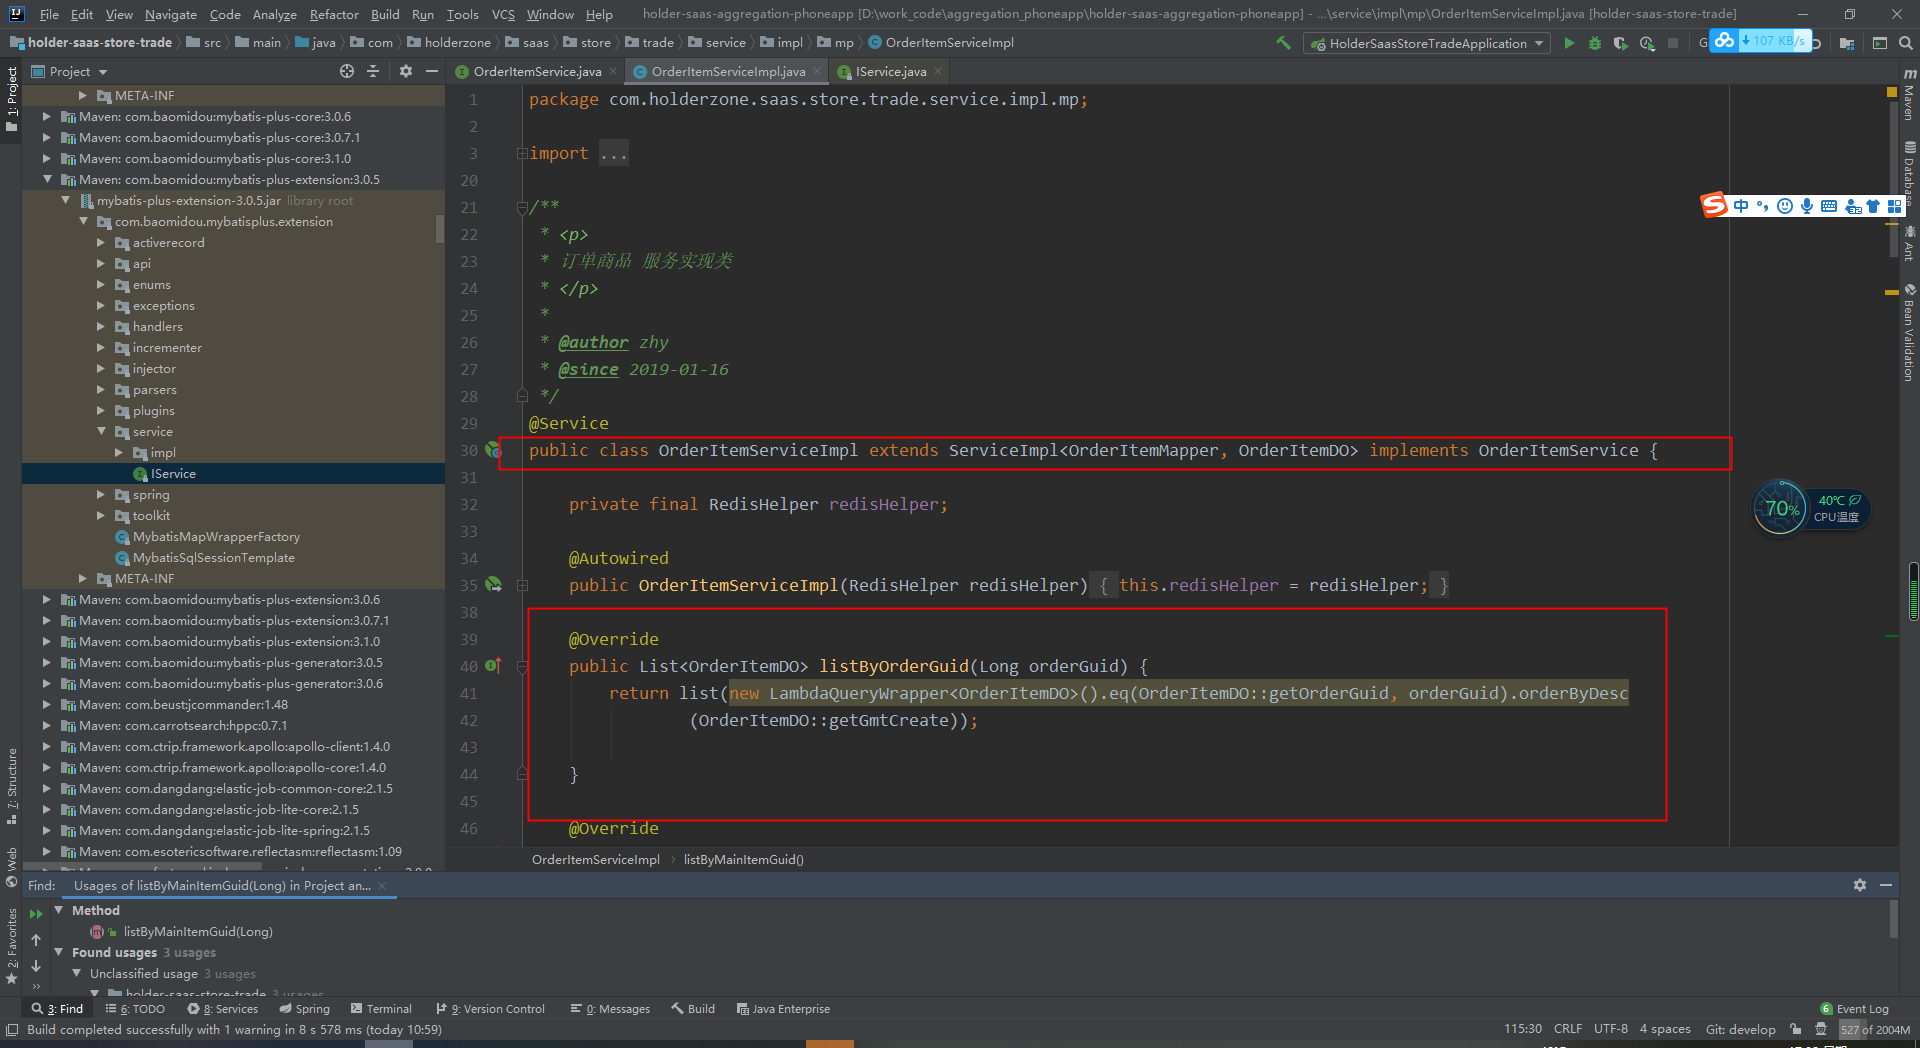The width and height of the screenshot is (1920, 1048).
Task: Collapse the mybatis-plus-extension-3.0.5.jar node
Action: [x=66, y=200]
